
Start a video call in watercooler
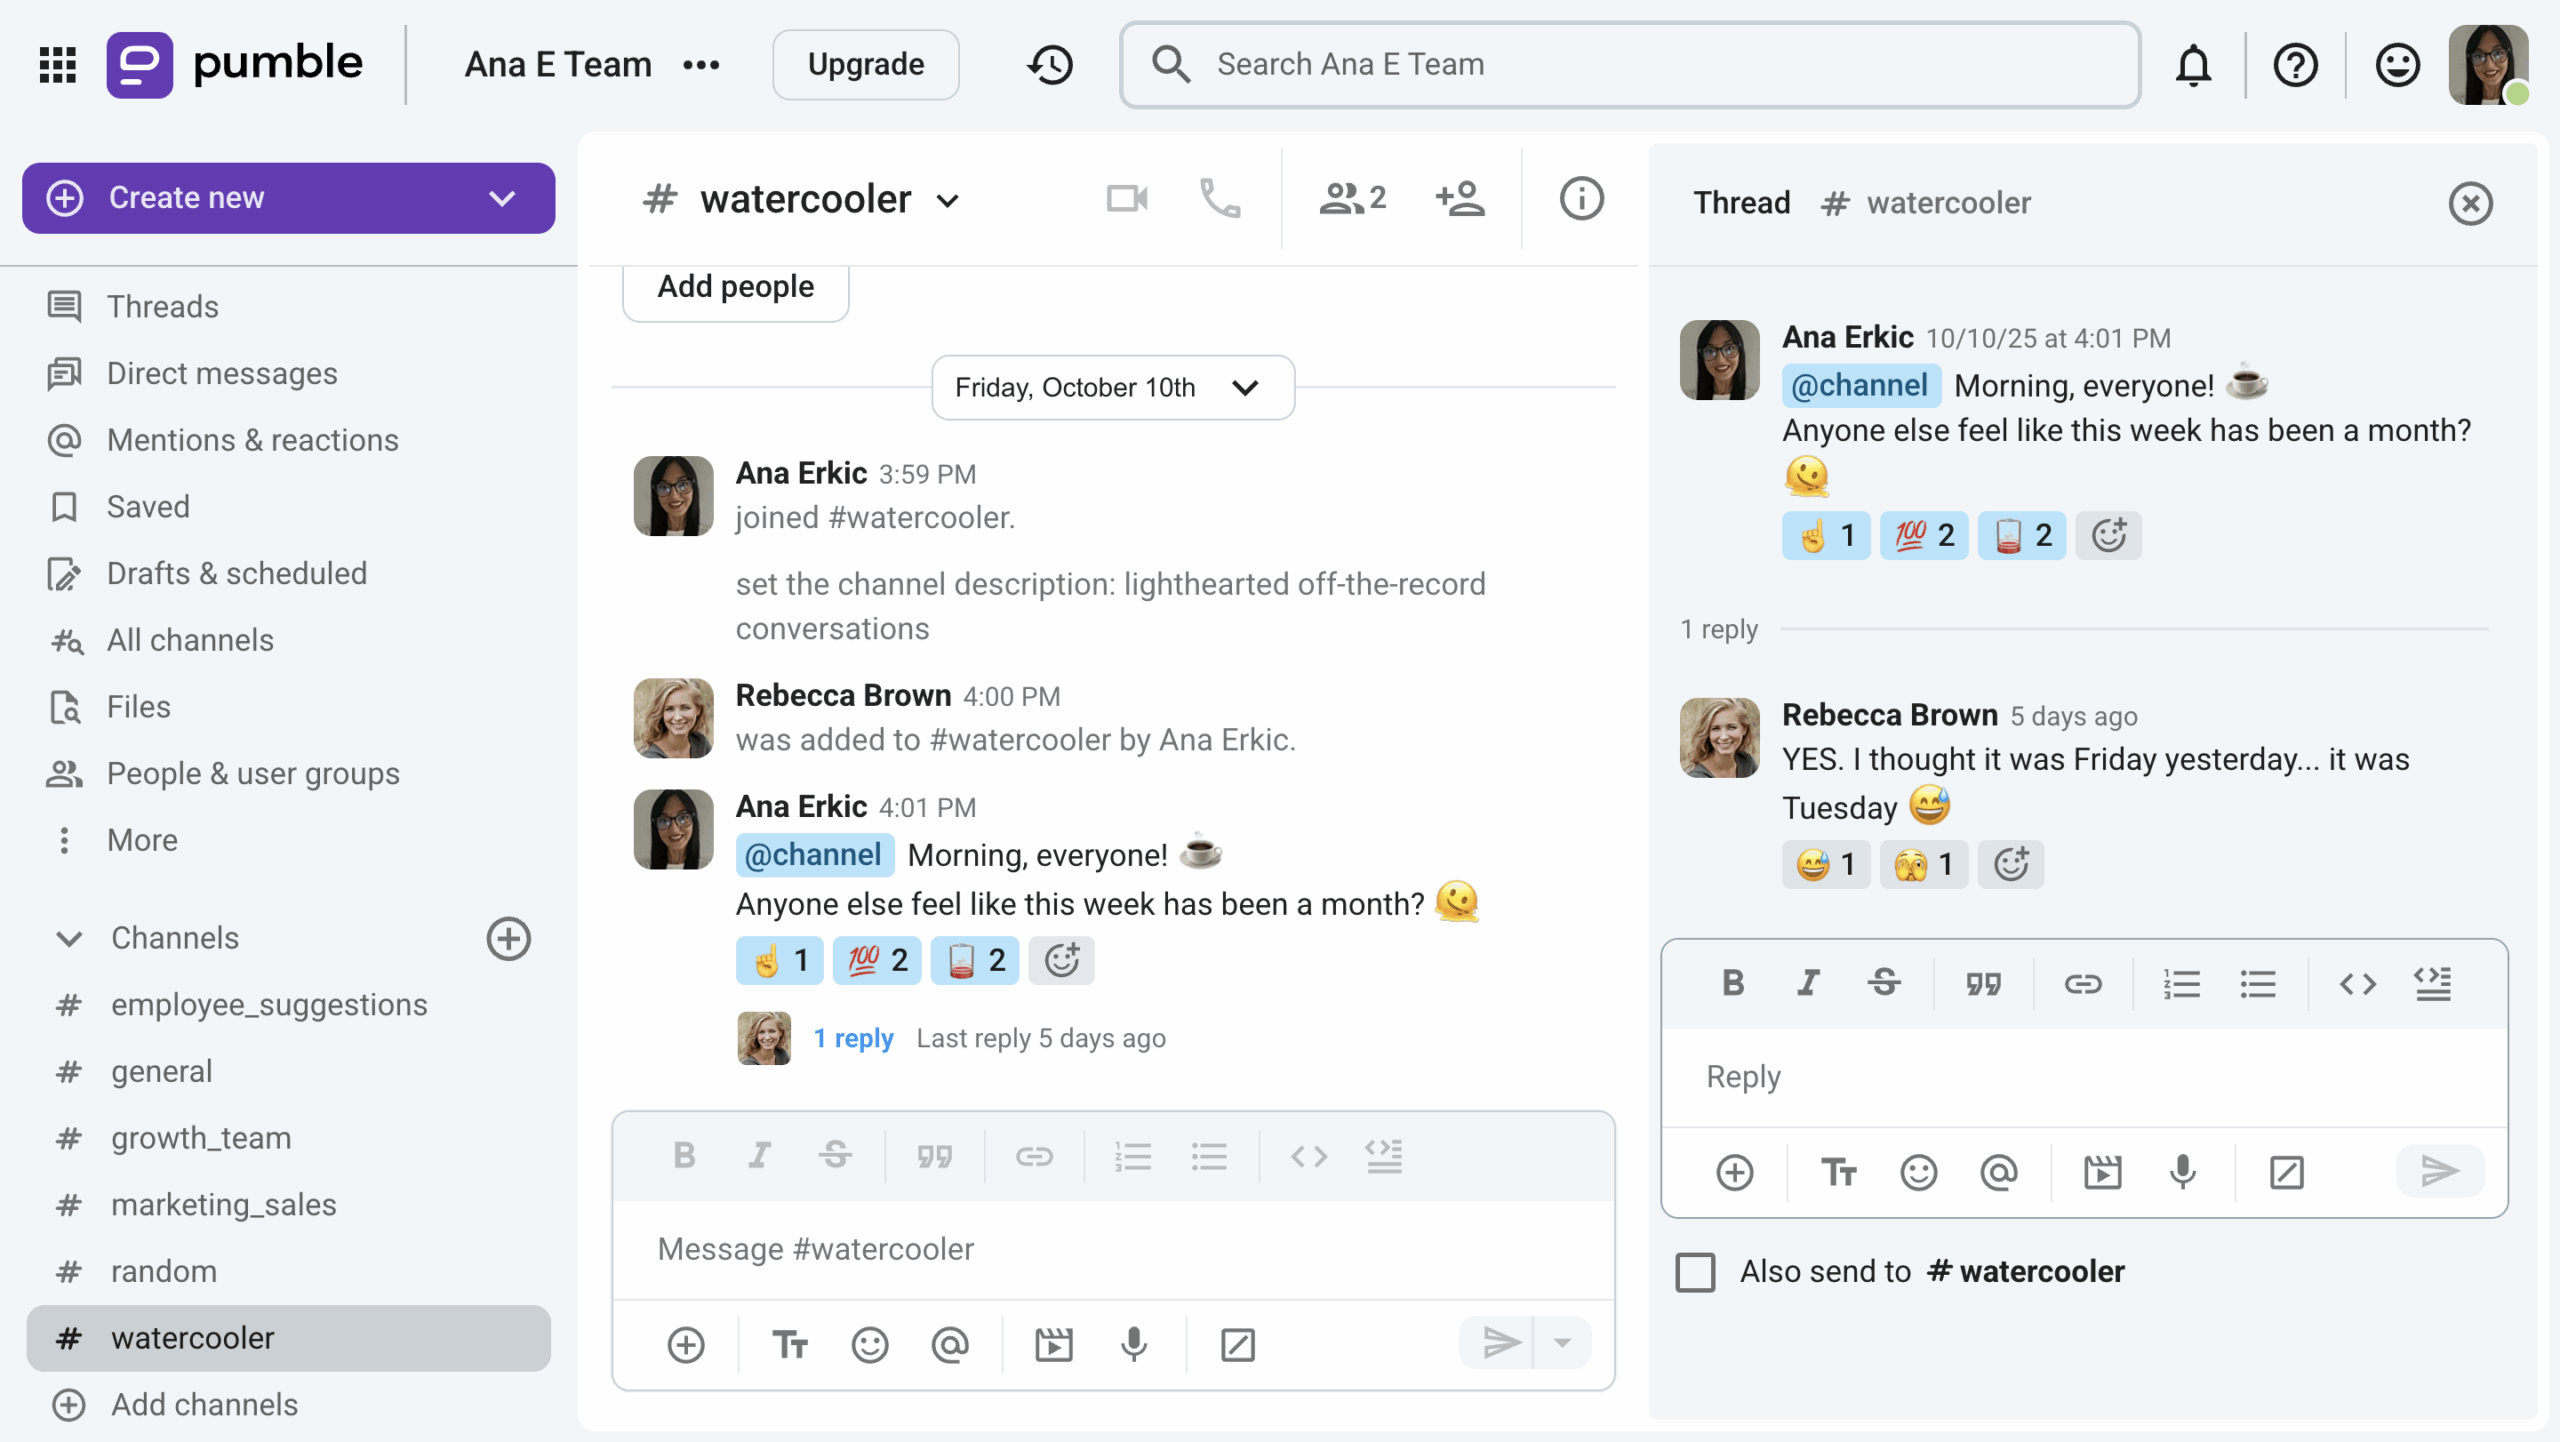[x=1126, y=198]
